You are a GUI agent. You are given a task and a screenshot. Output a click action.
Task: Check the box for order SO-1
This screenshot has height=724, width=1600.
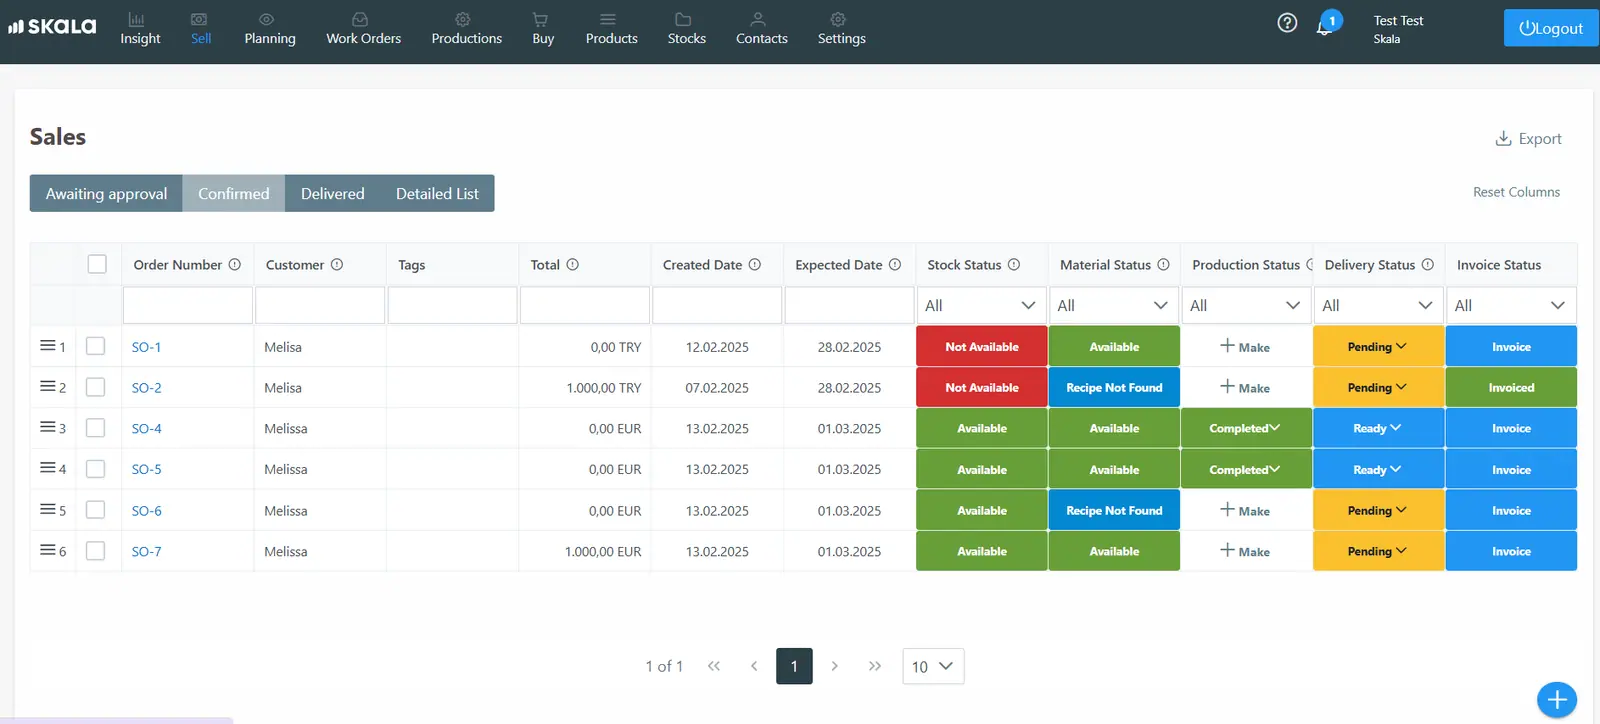96,346
